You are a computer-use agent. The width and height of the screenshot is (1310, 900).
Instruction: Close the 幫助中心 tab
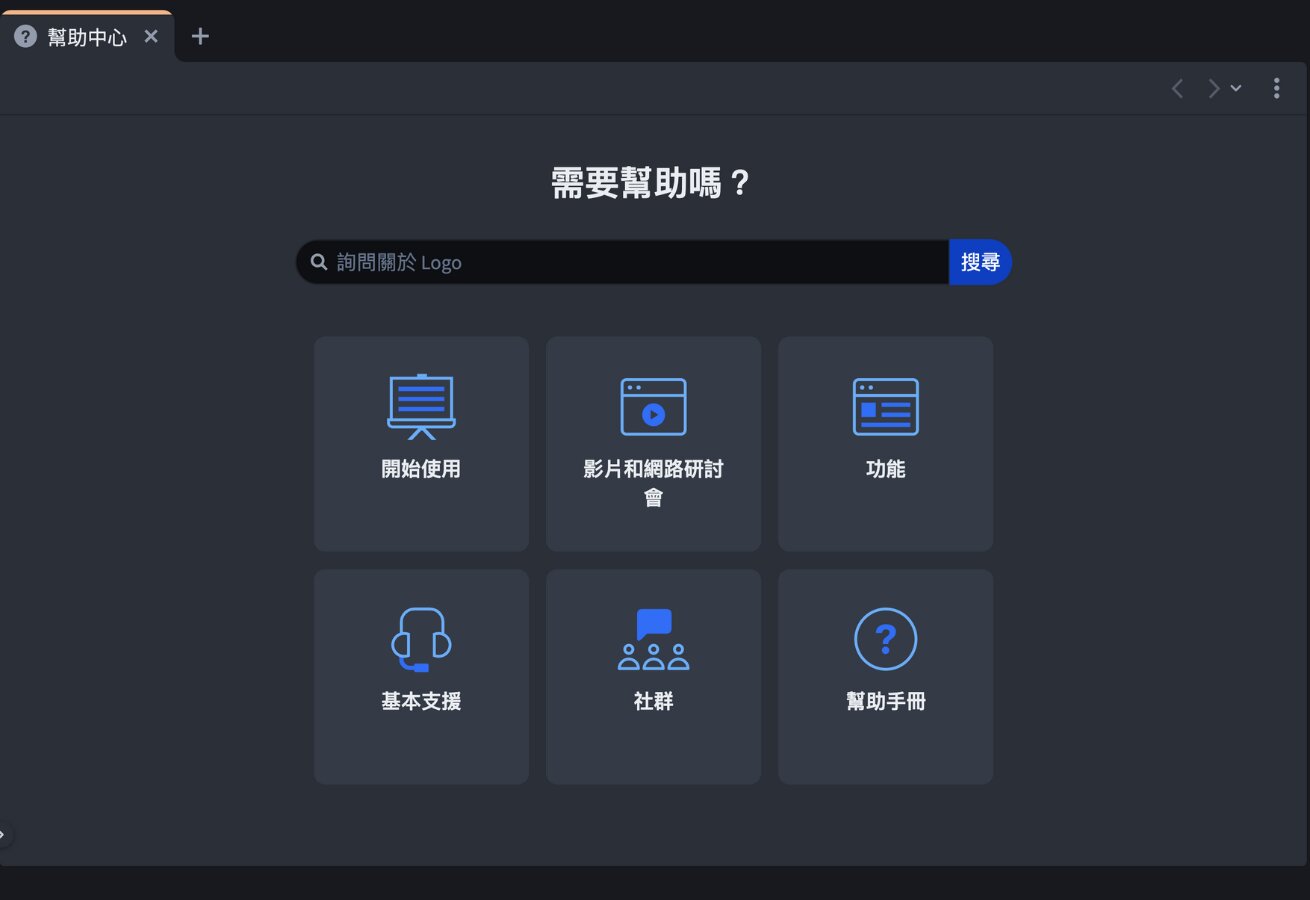151,37
